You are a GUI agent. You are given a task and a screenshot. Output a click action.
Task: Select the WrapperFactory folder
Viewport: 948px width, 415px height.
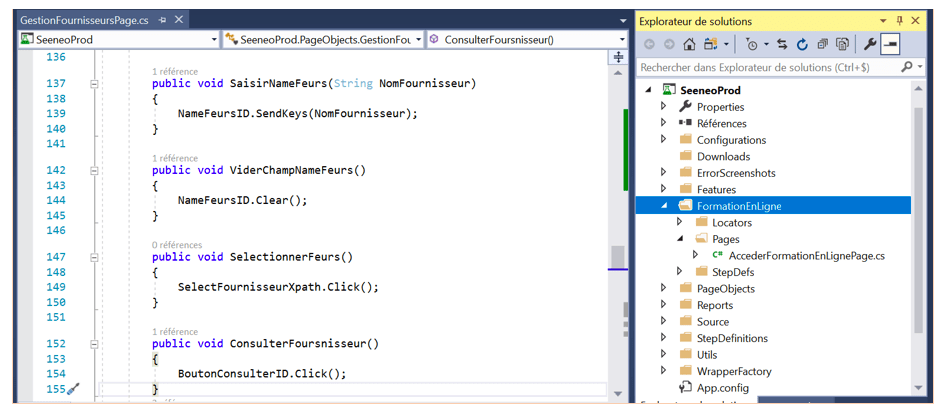pos(734,371)
